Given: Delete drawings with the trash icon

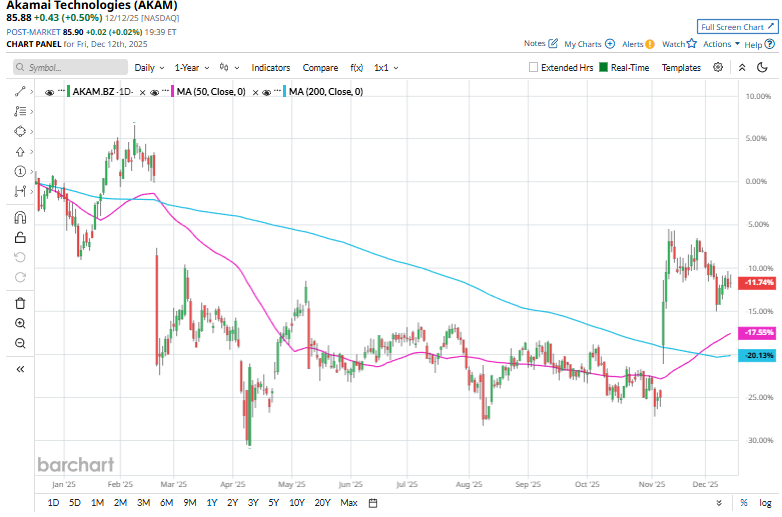Looking at the screenshot, I should point(19,303).
